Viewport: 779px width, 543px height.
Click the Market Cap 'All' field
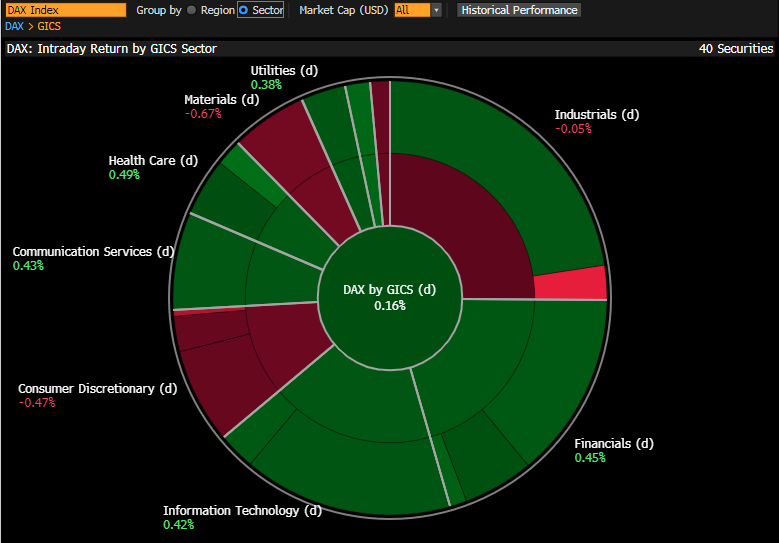(411, 10)
